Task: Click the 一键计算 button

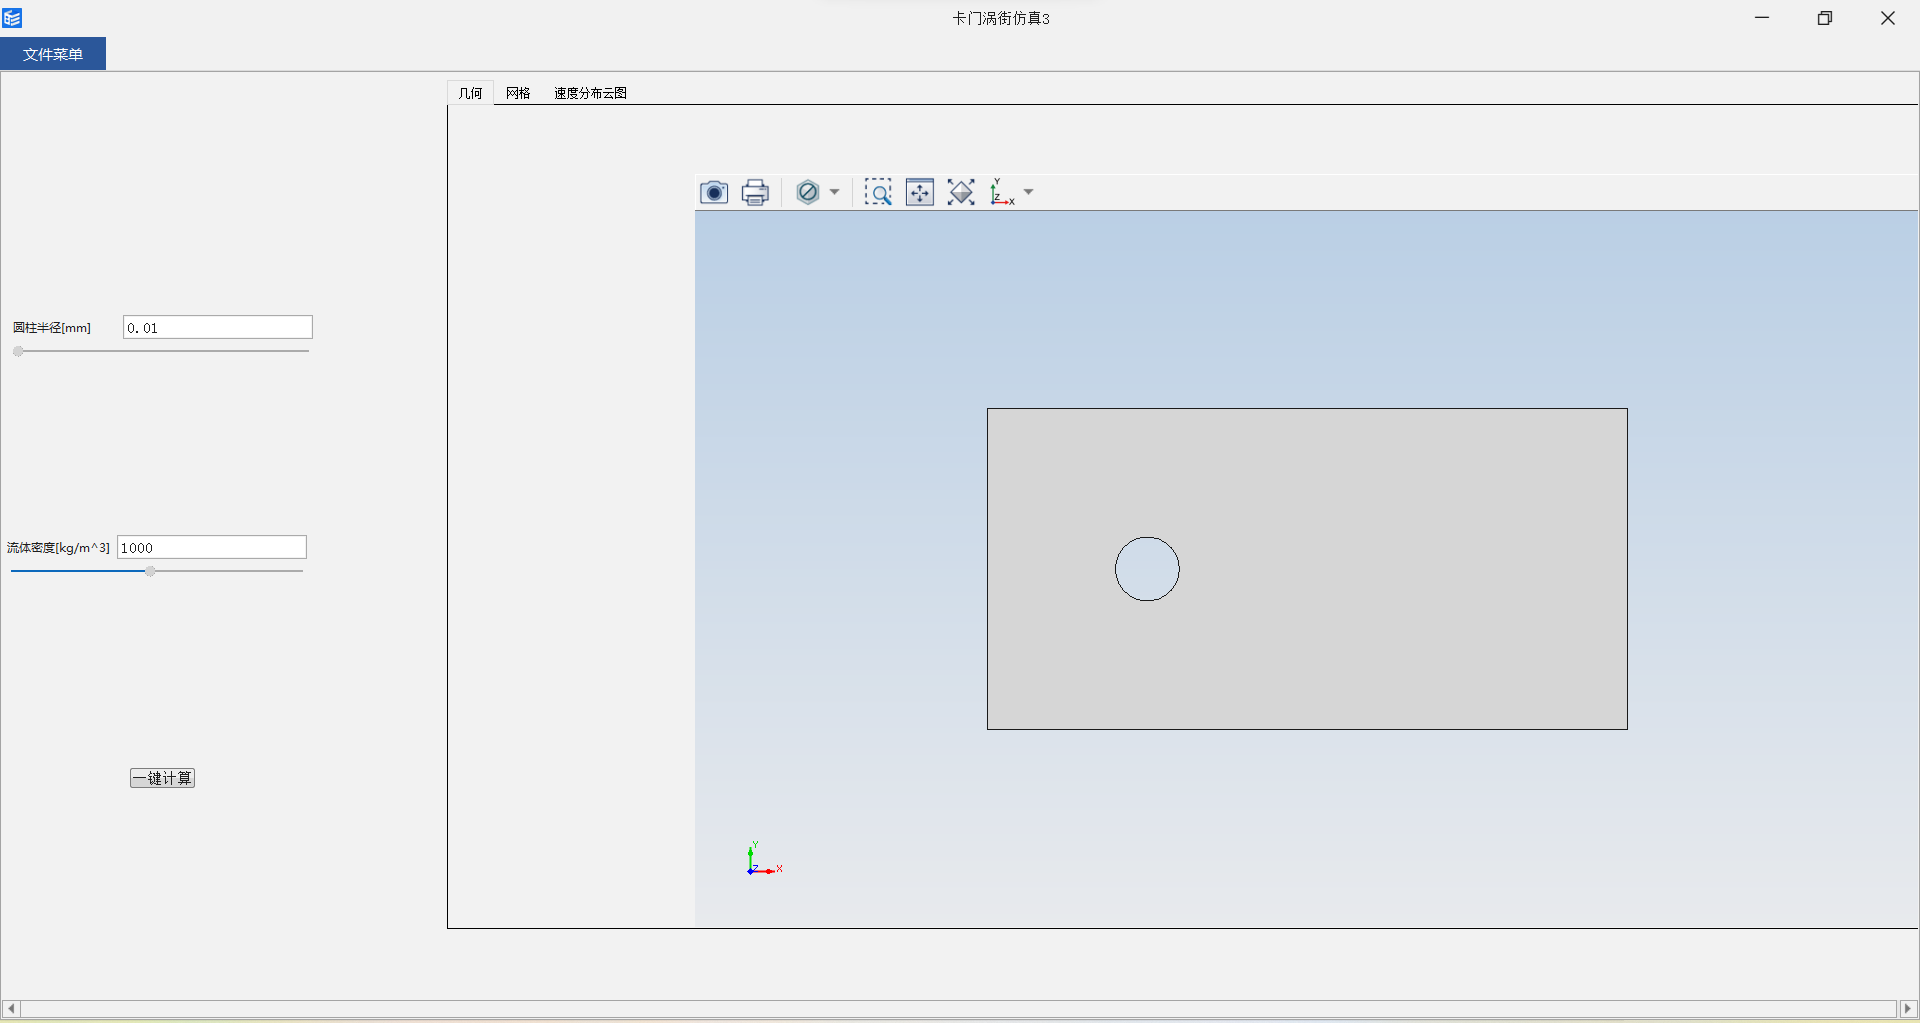Action: [x=162, y=778]
